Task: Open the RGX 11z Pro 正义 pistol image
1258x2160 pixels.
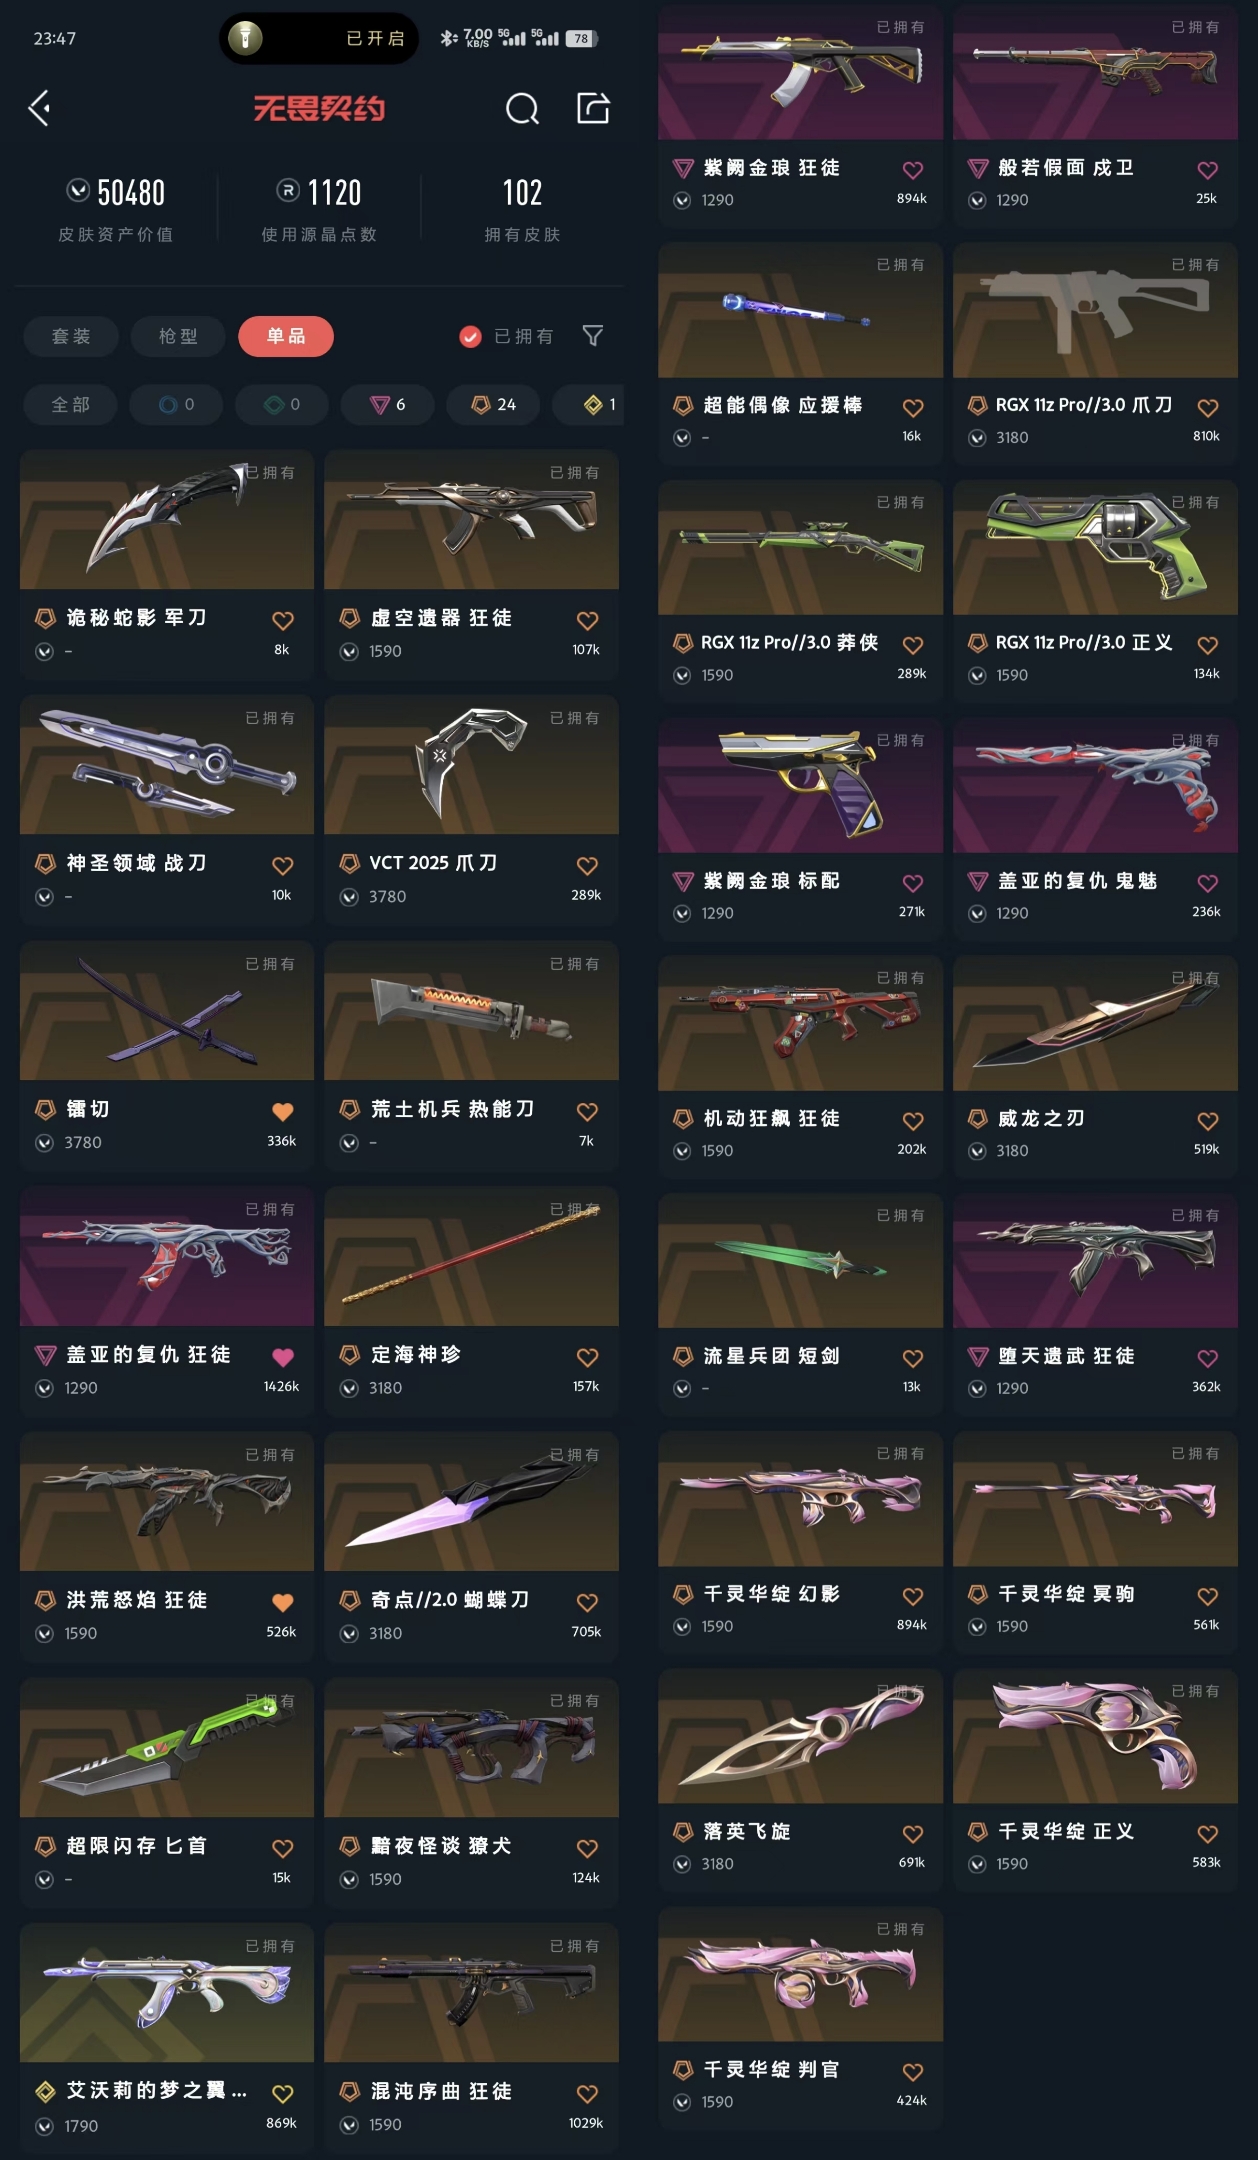Action: point(1095,547)
